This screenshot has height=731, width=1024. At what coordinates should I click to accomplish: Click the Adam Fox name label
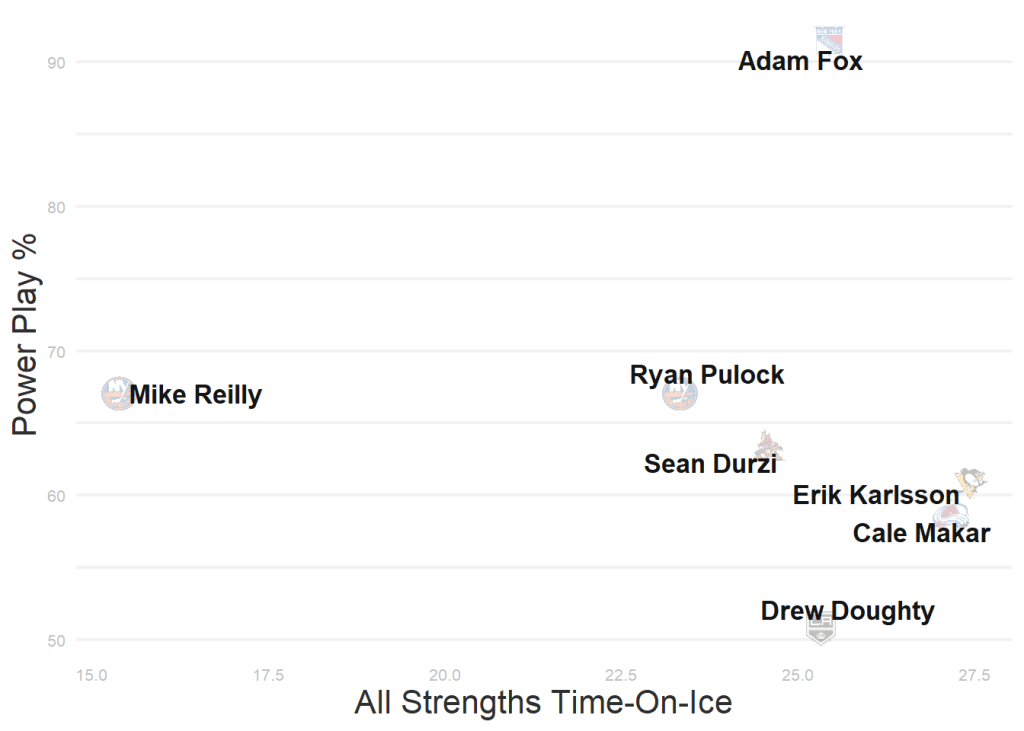click(800, 62)
